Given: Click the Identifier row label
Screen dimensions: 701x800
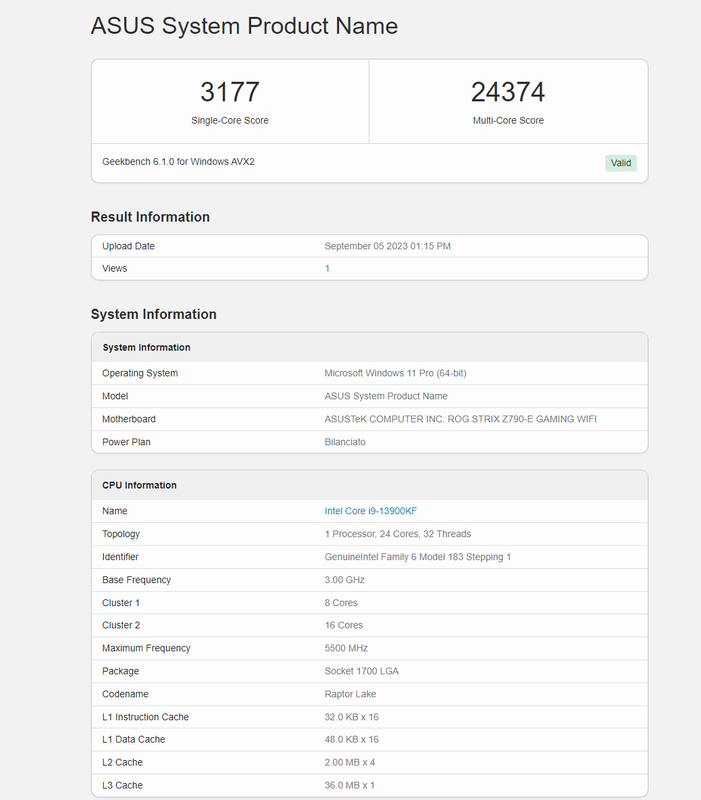Looking at the screenshot, I should click(120, 557).
